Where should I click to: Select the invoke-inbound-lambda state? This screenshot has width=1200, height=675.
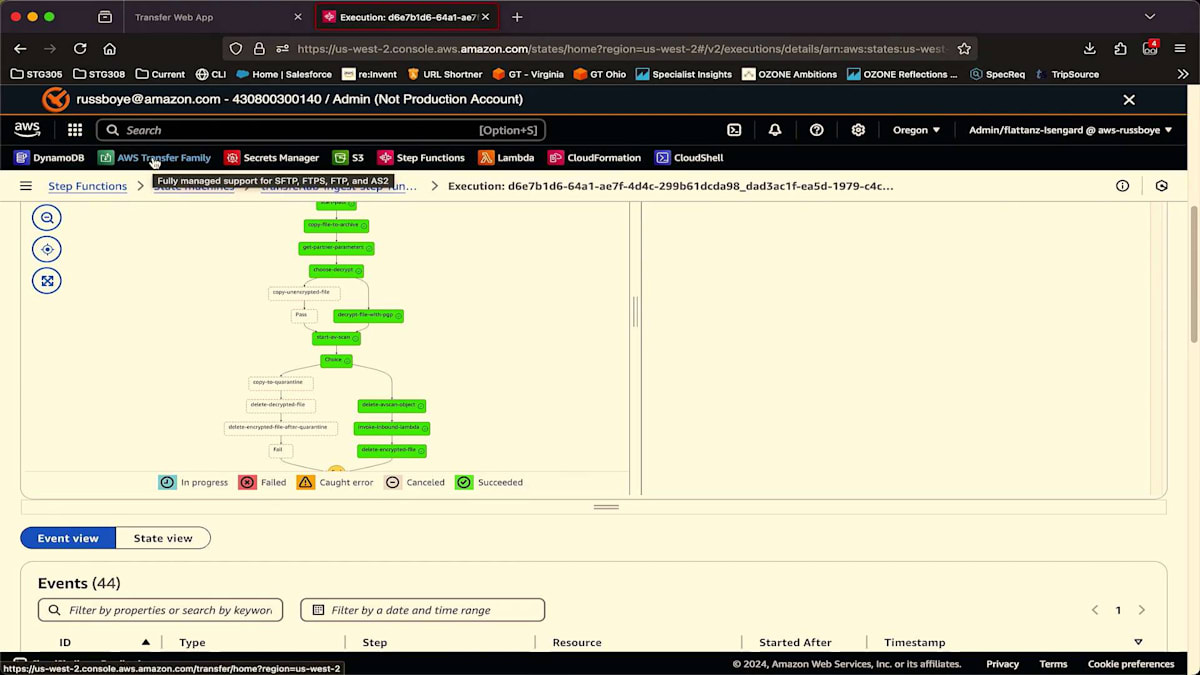(x=392, y=427)
